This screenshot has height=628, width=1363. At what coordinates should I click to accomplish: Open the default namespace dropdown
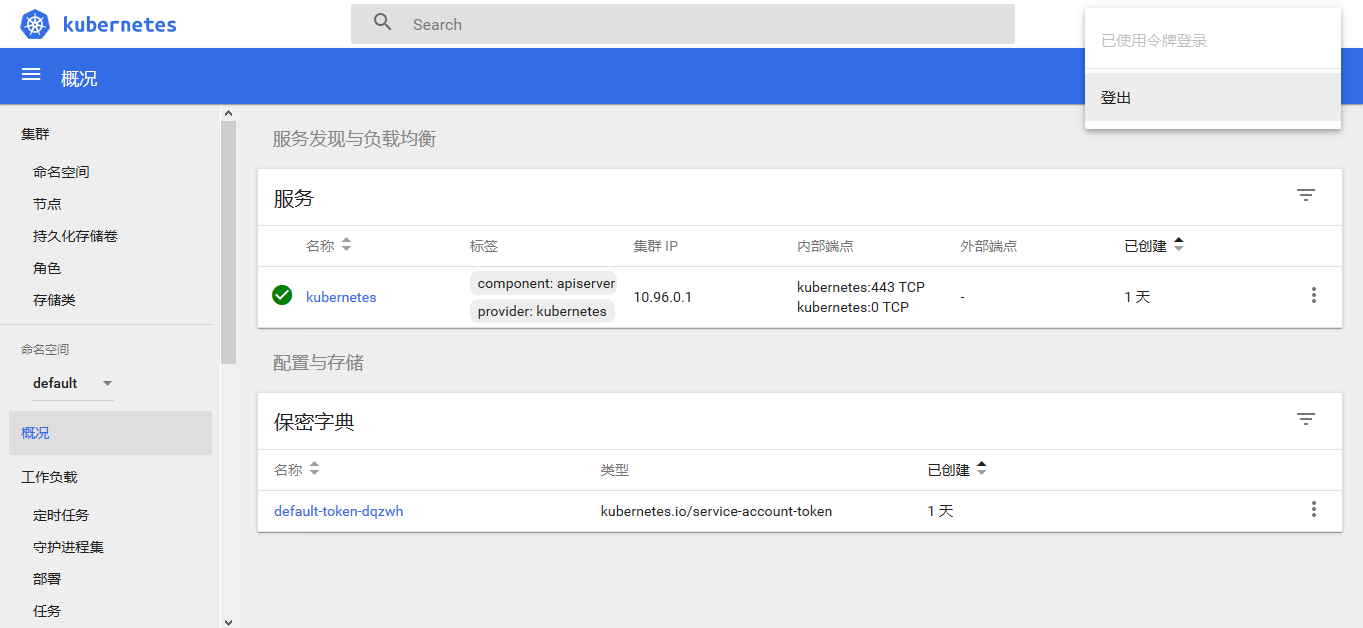pos(72,383)
